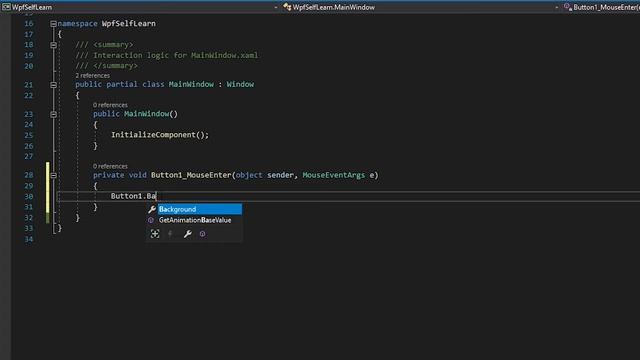Open '0 references' above the MainWindow constructor
640x360 pixels.
pyautogui.click(x=110, y=105)
